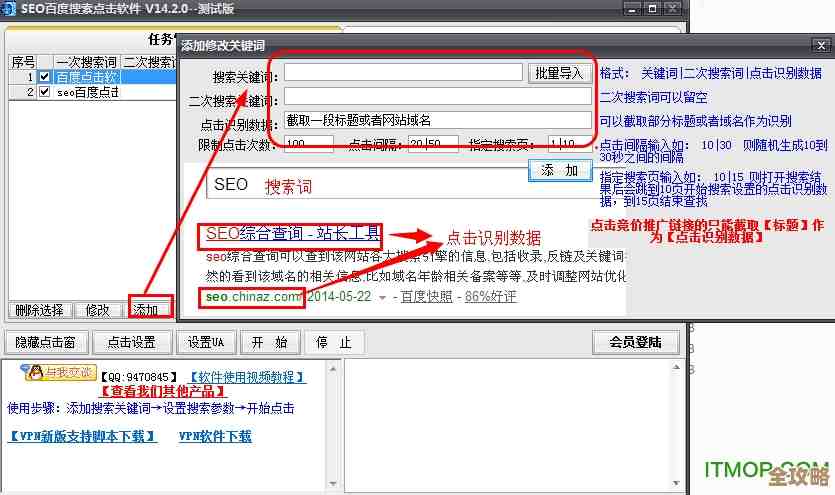
Task: Click the 批量导入 batch import button
Action: click(x=559, y=73)
